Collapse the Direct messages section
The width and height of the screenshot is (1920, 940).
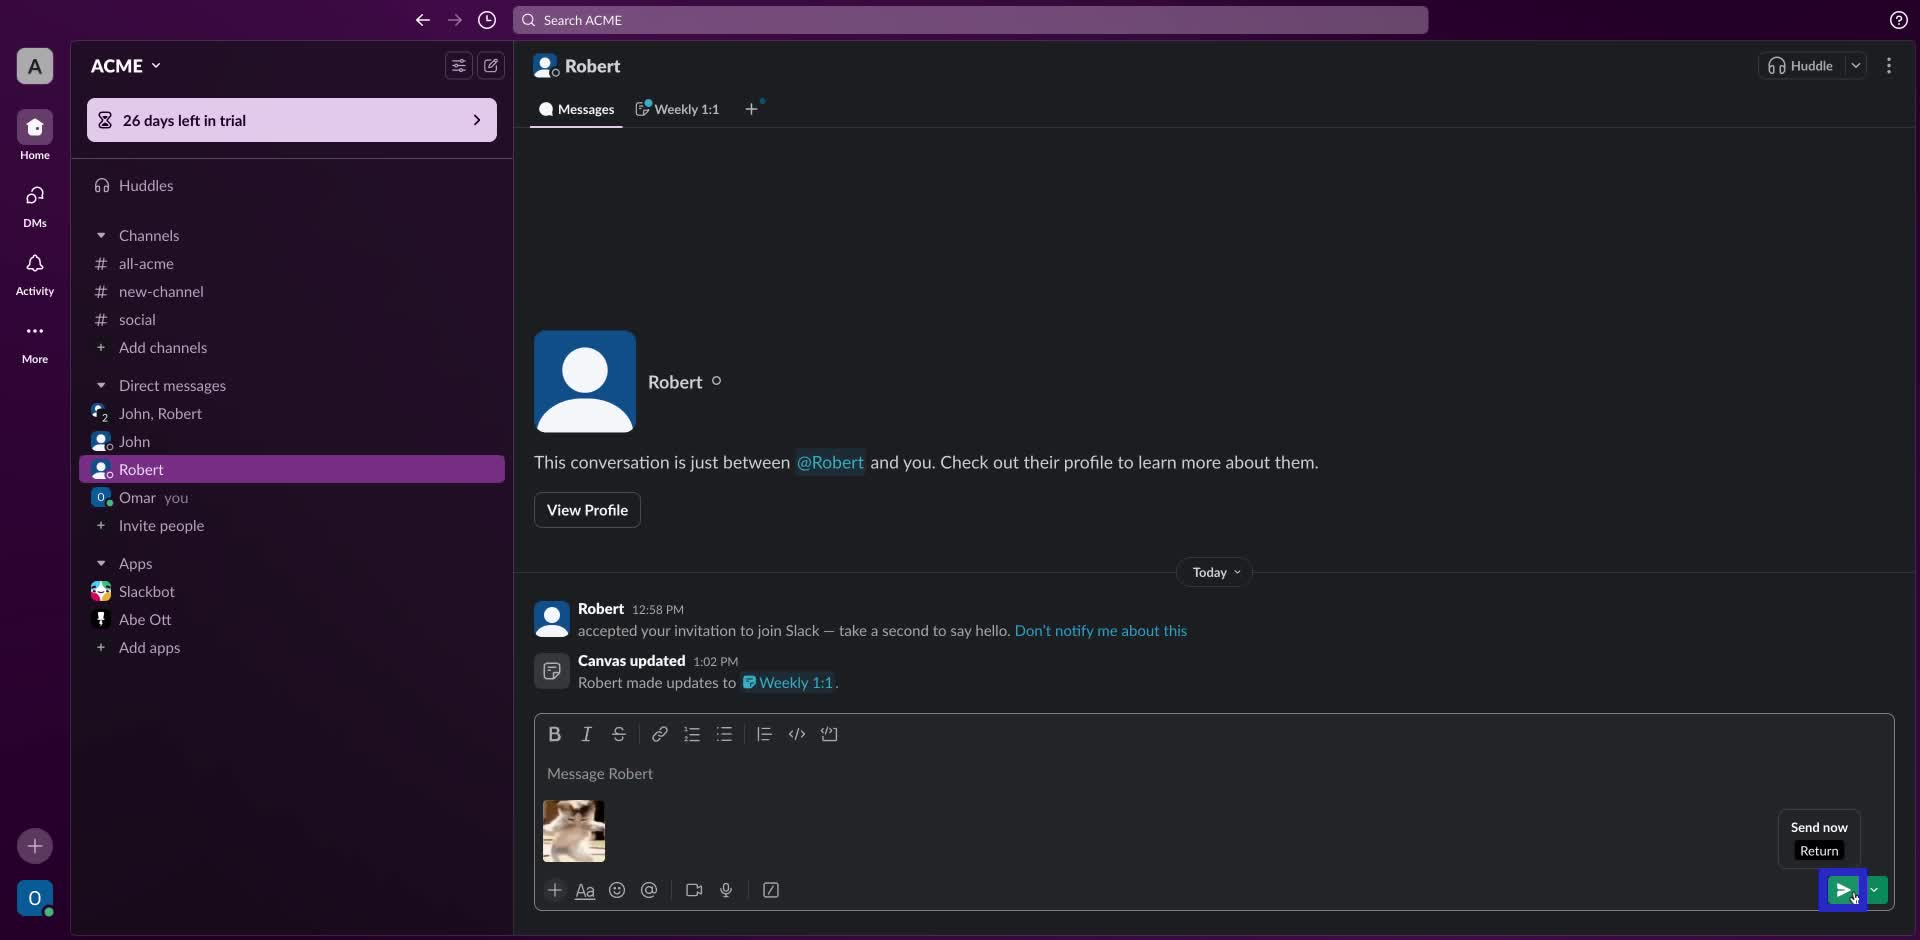pos(101,385)
